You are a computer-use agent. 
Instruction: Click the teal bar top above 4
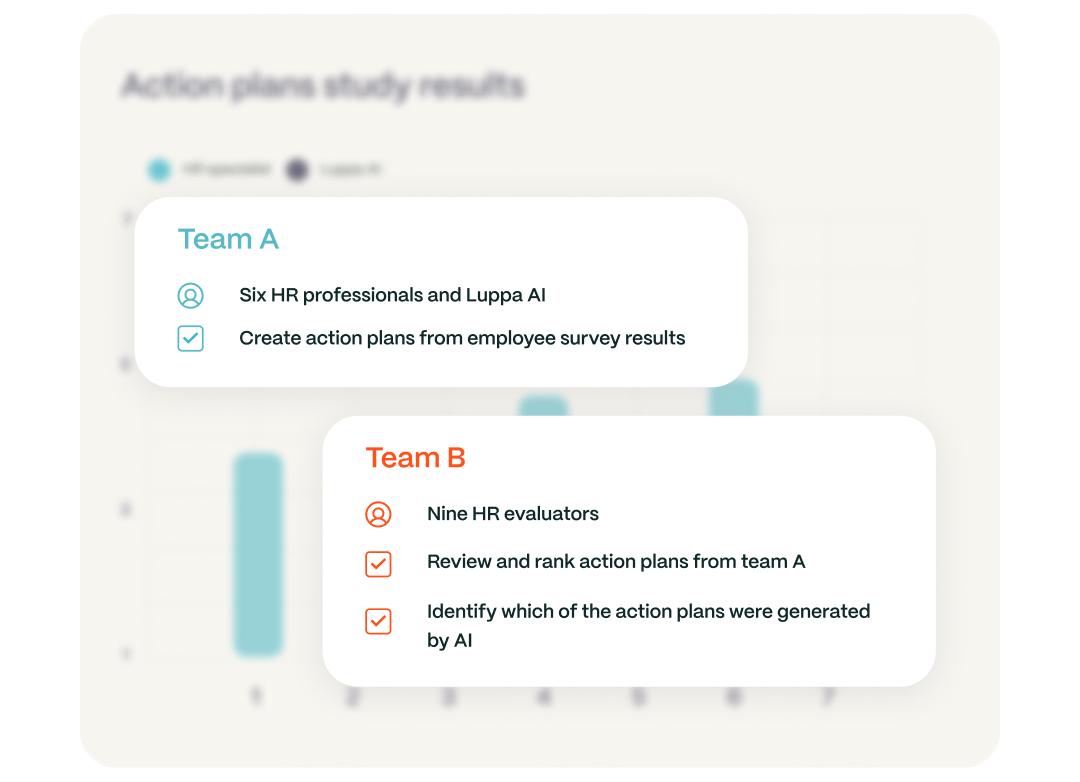[x=543, y=406]
